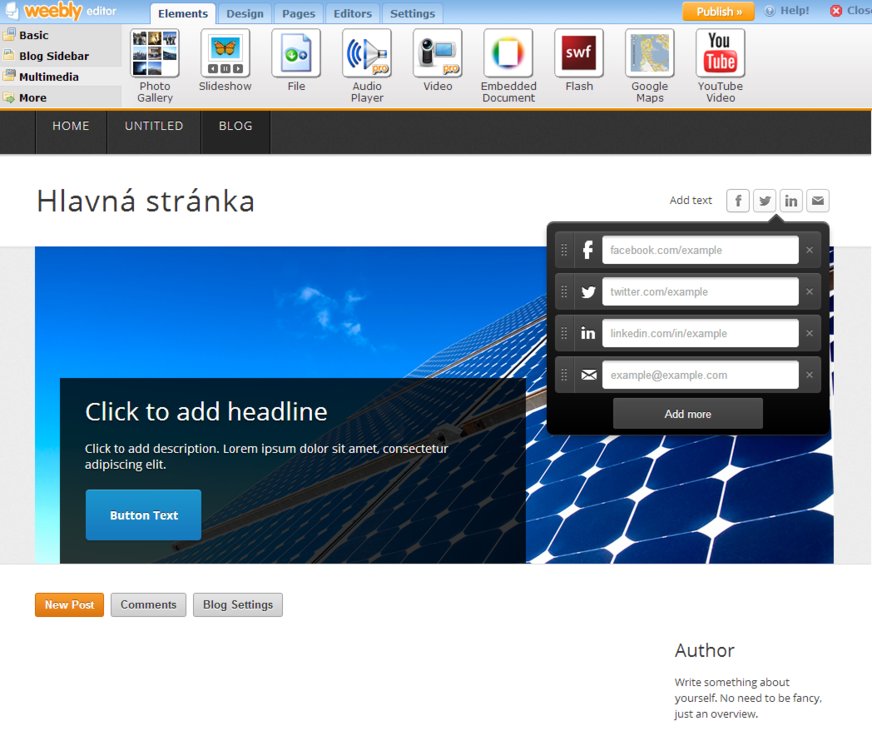Grab the drag handle of linkedin row
The image size is (872, 746).
point(564,333)
